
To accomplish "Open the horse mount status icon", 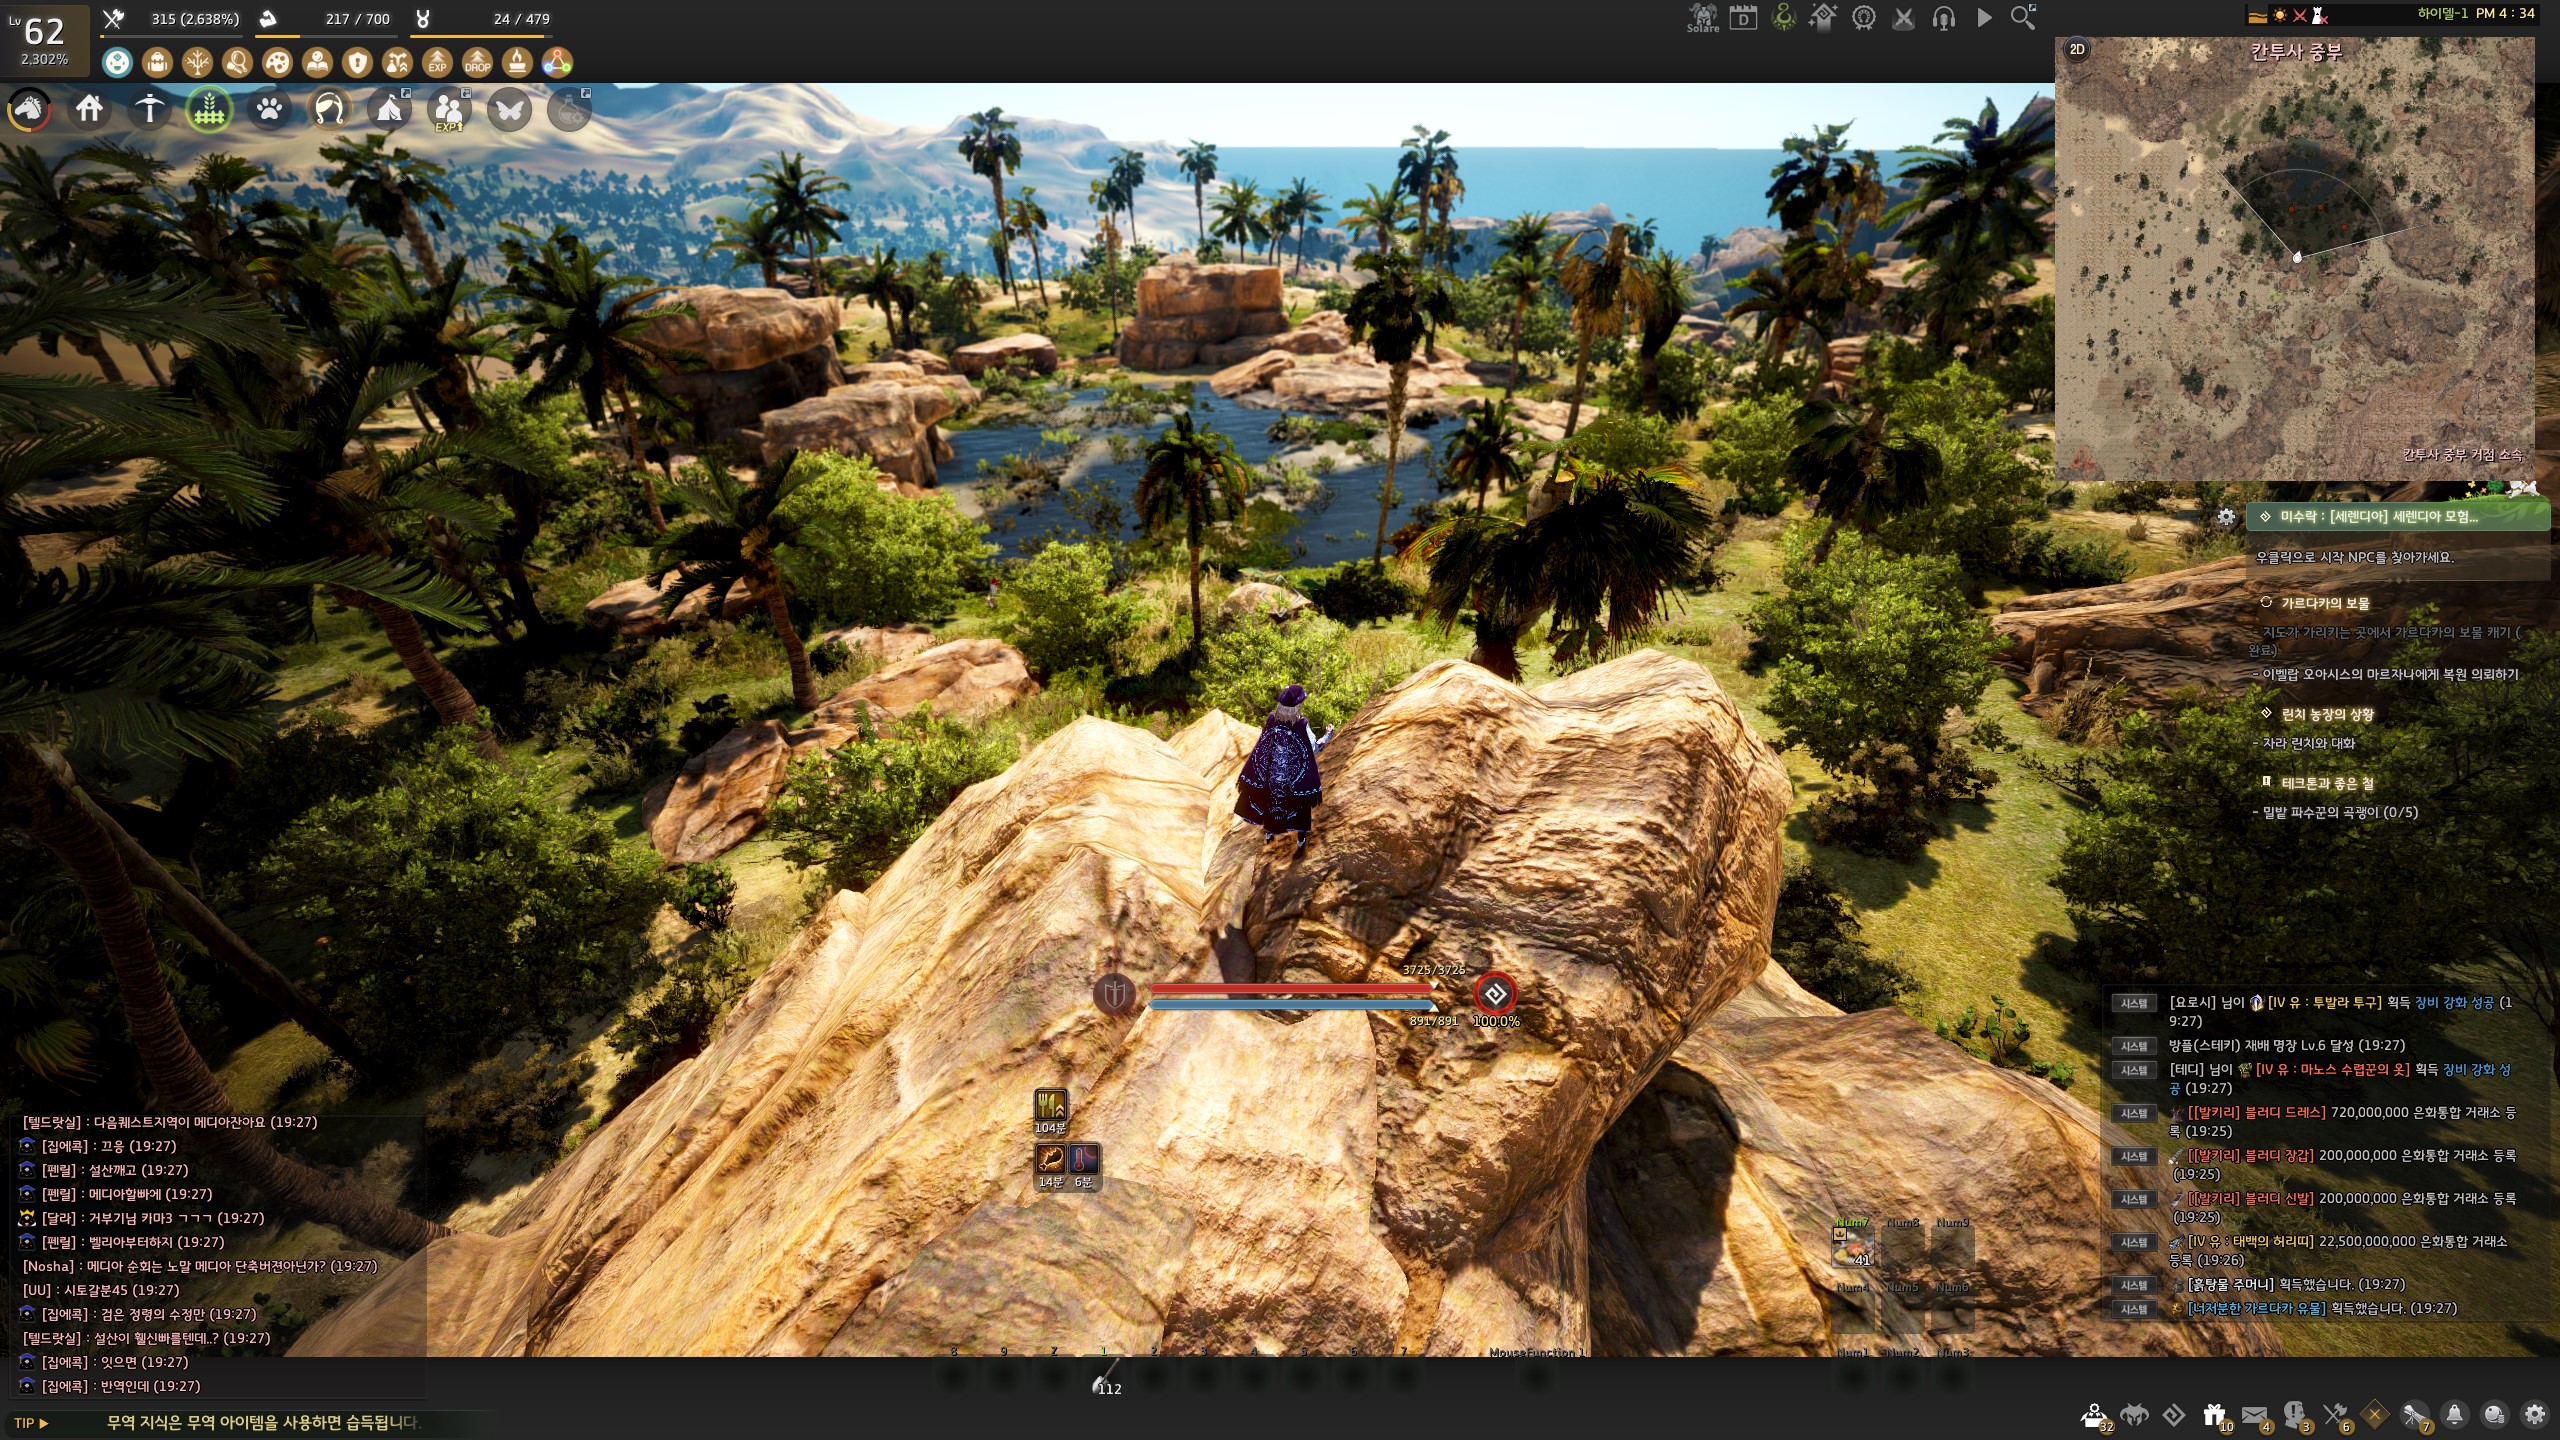I will click(x=29, y=108).
